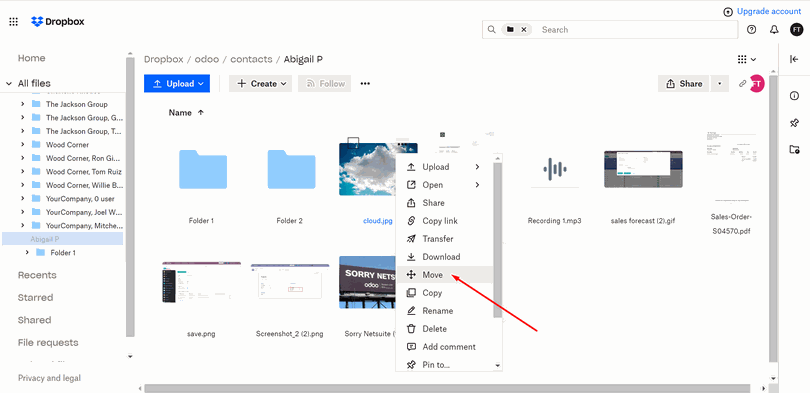Open the Recording 1.mp3 audio file
The width and height of the screenshot is (810, 393).
(x=555, y=169)
